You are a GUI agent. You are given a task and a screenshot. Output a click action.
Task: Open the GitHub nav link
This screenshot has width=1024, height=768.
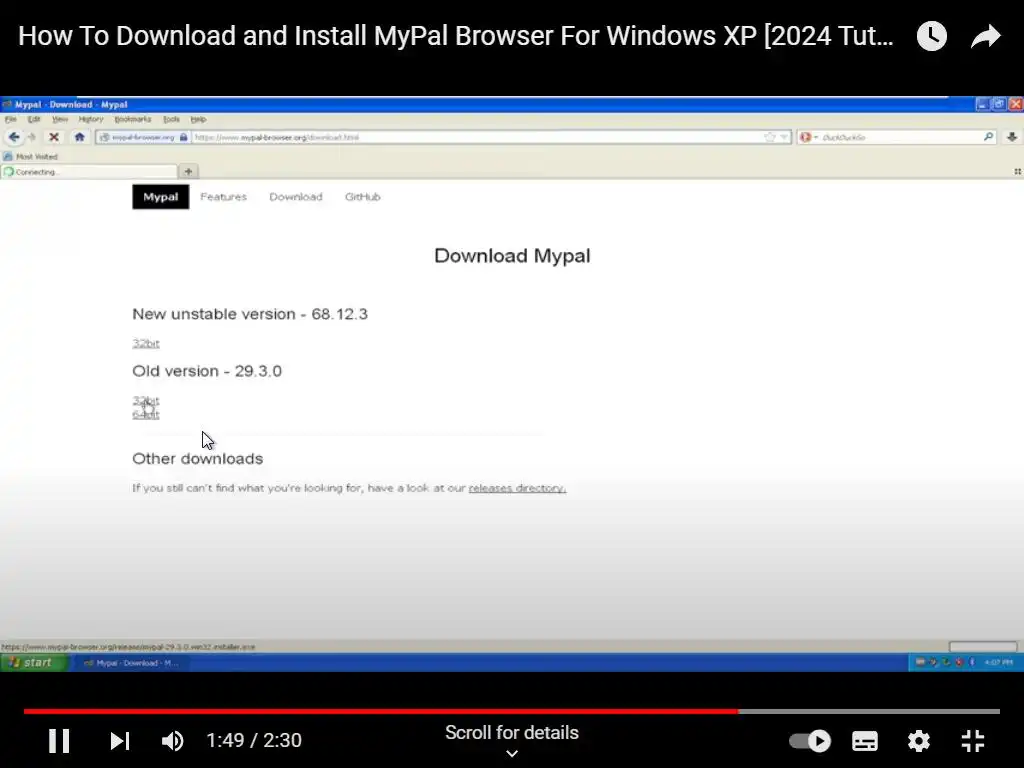click(362, 197)
